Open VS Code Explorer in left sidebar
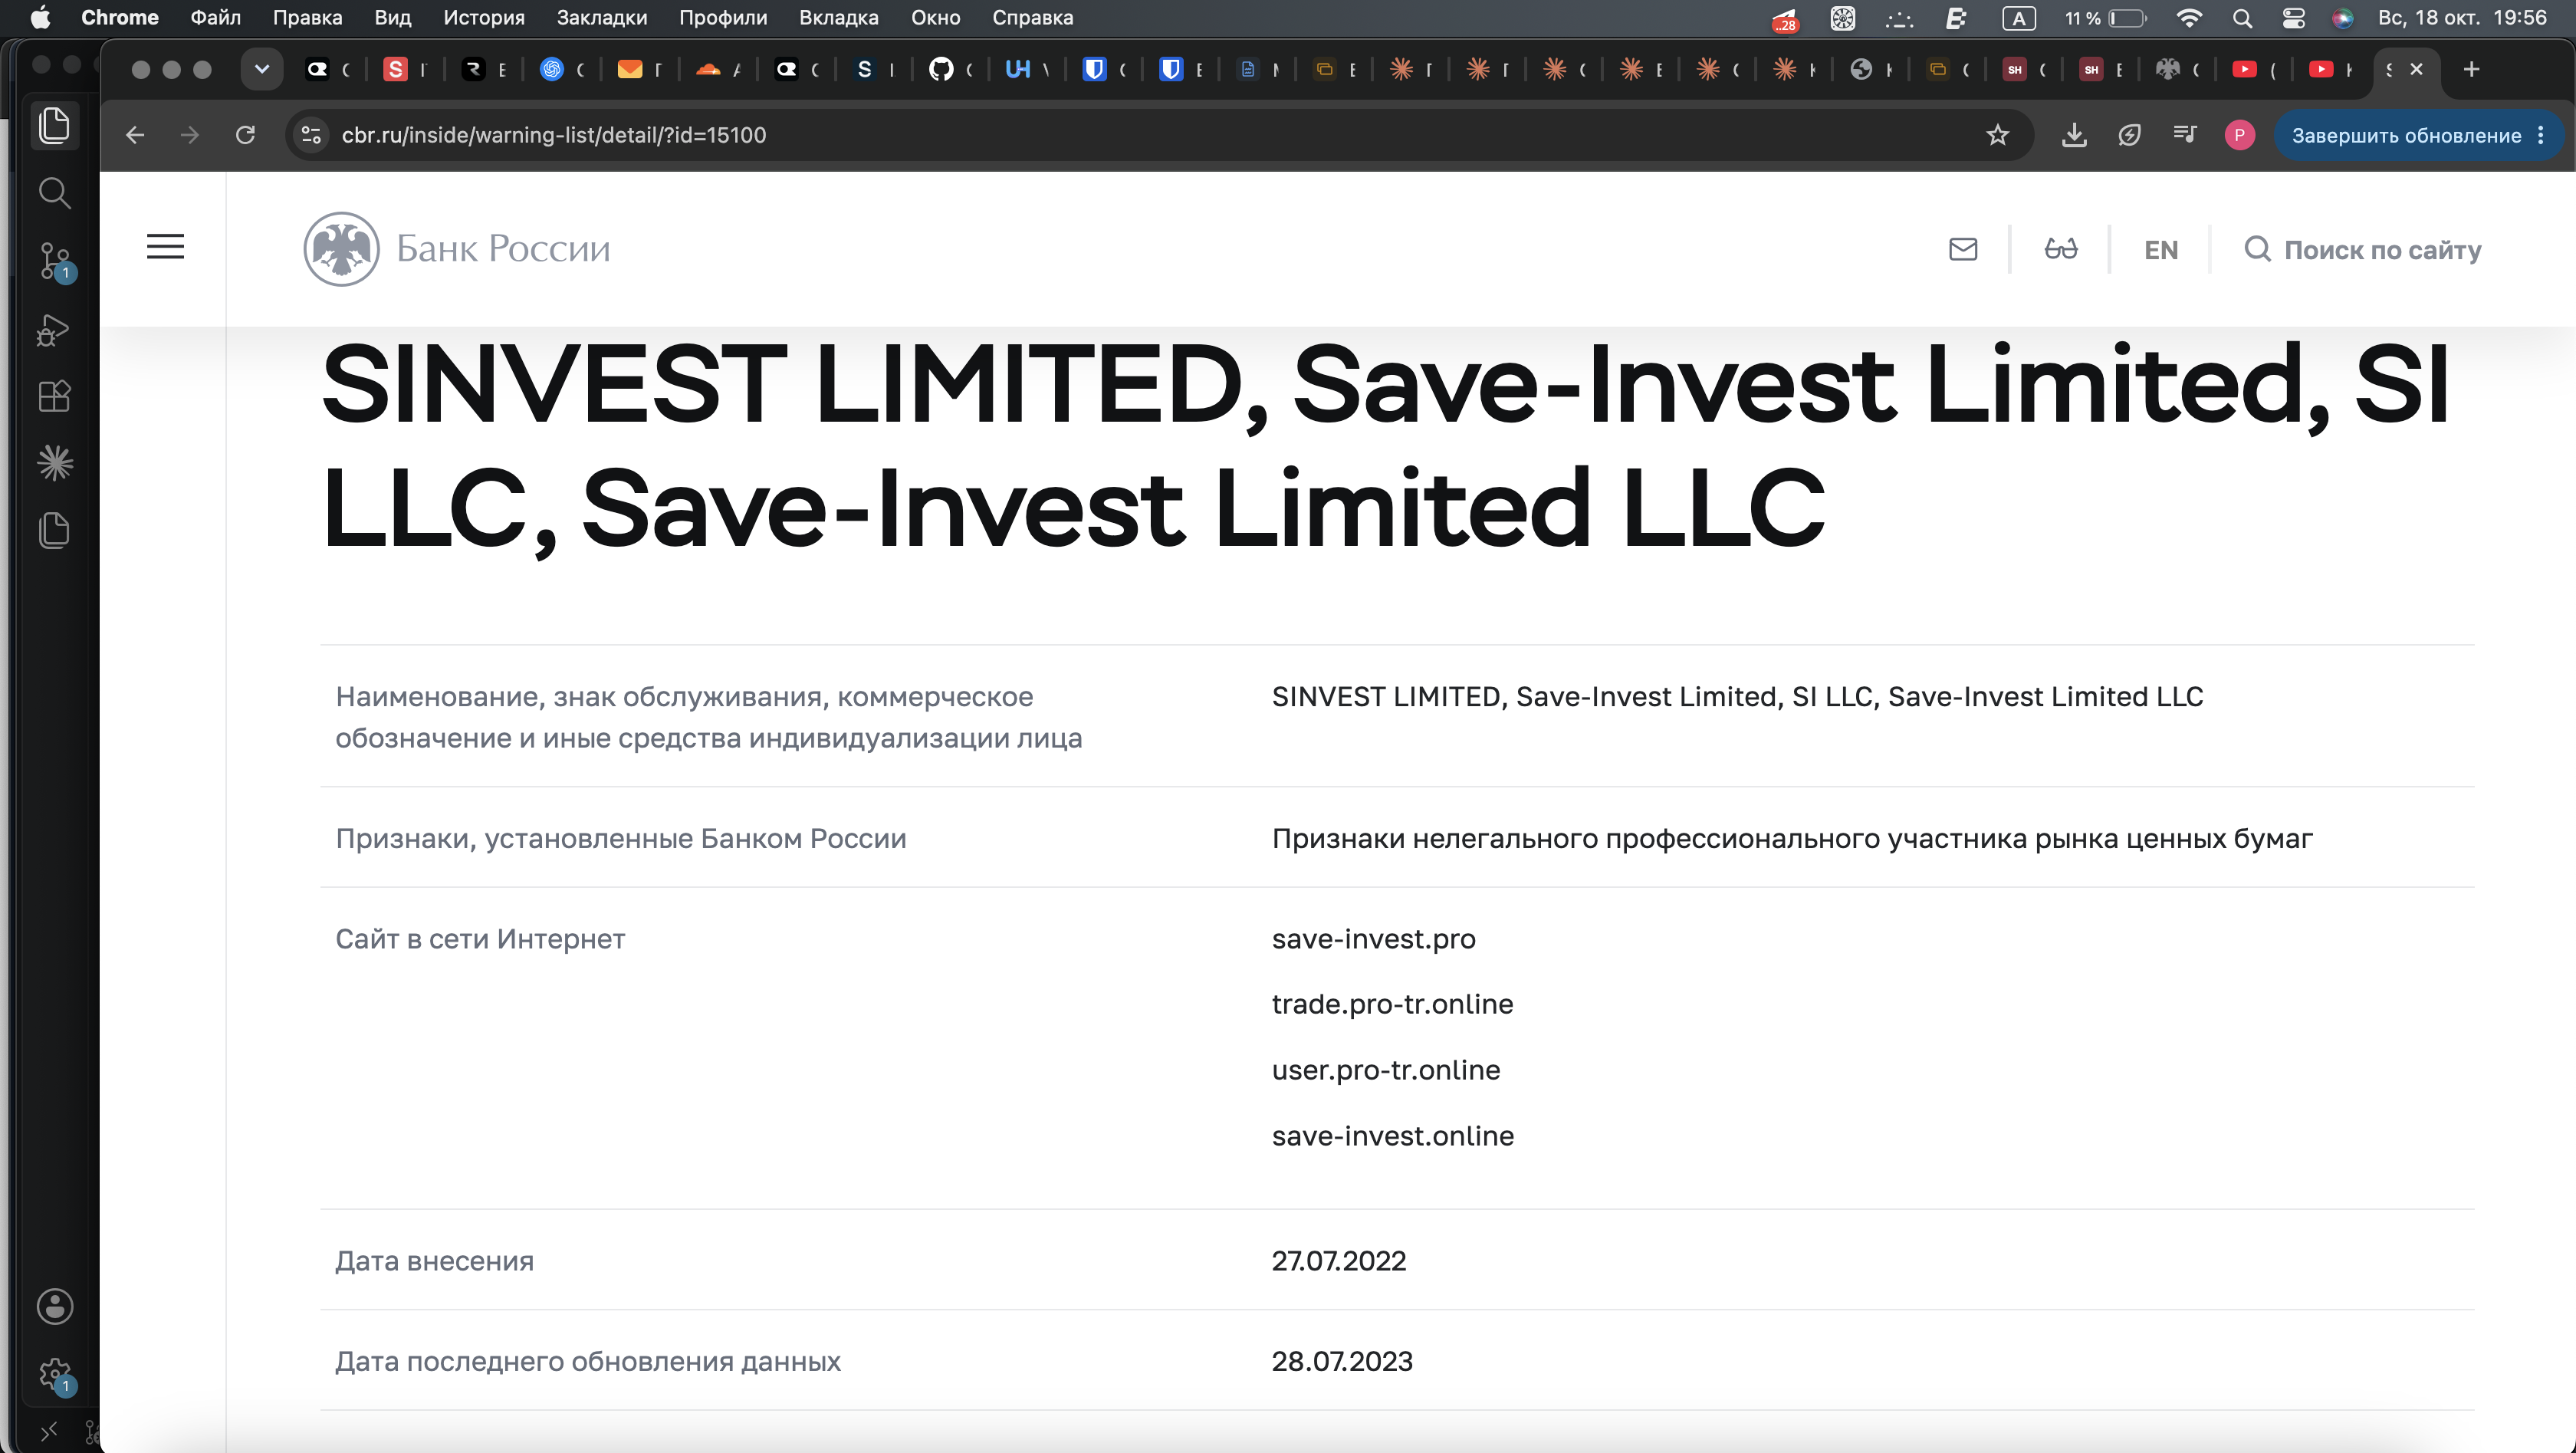The width and height of the screenshot is (2576, 1453). point(54,125)
